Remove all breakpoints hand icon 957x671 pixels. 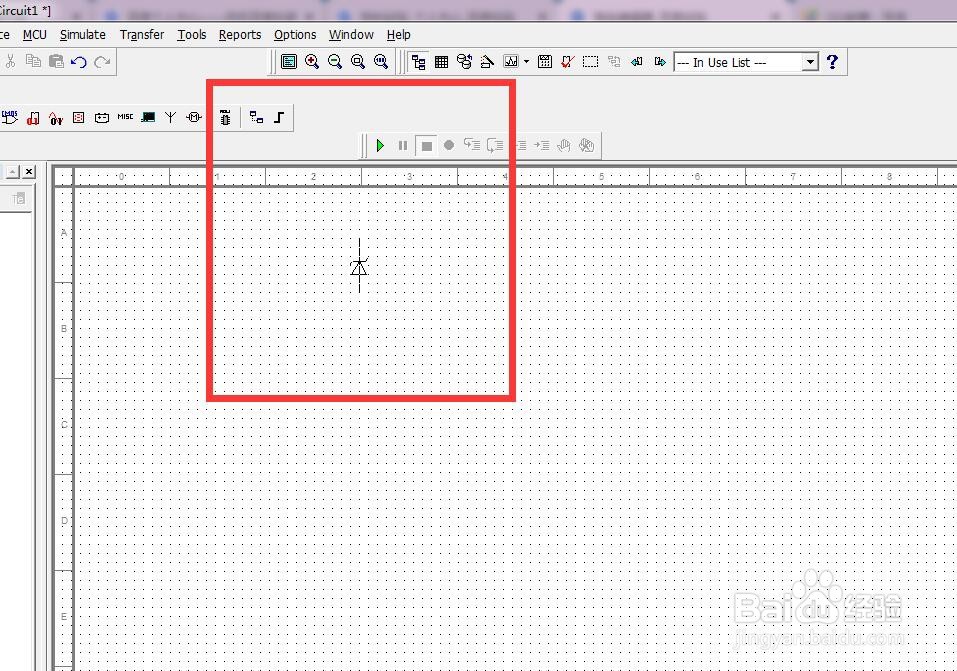tap(587, 145)
